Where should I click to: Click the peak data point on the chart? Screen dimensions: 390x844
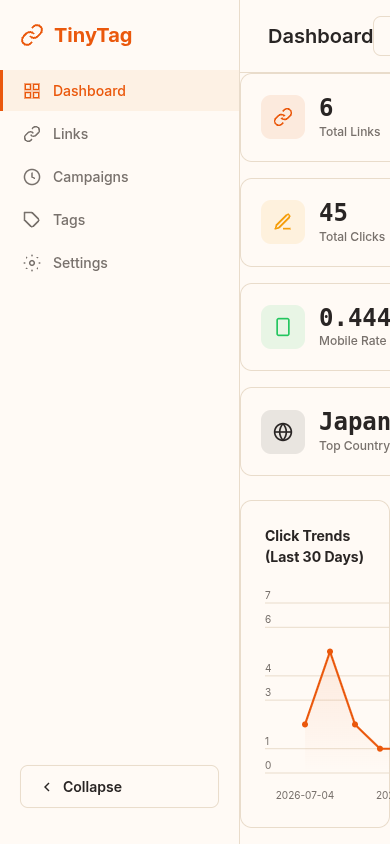tap(330, 652)
